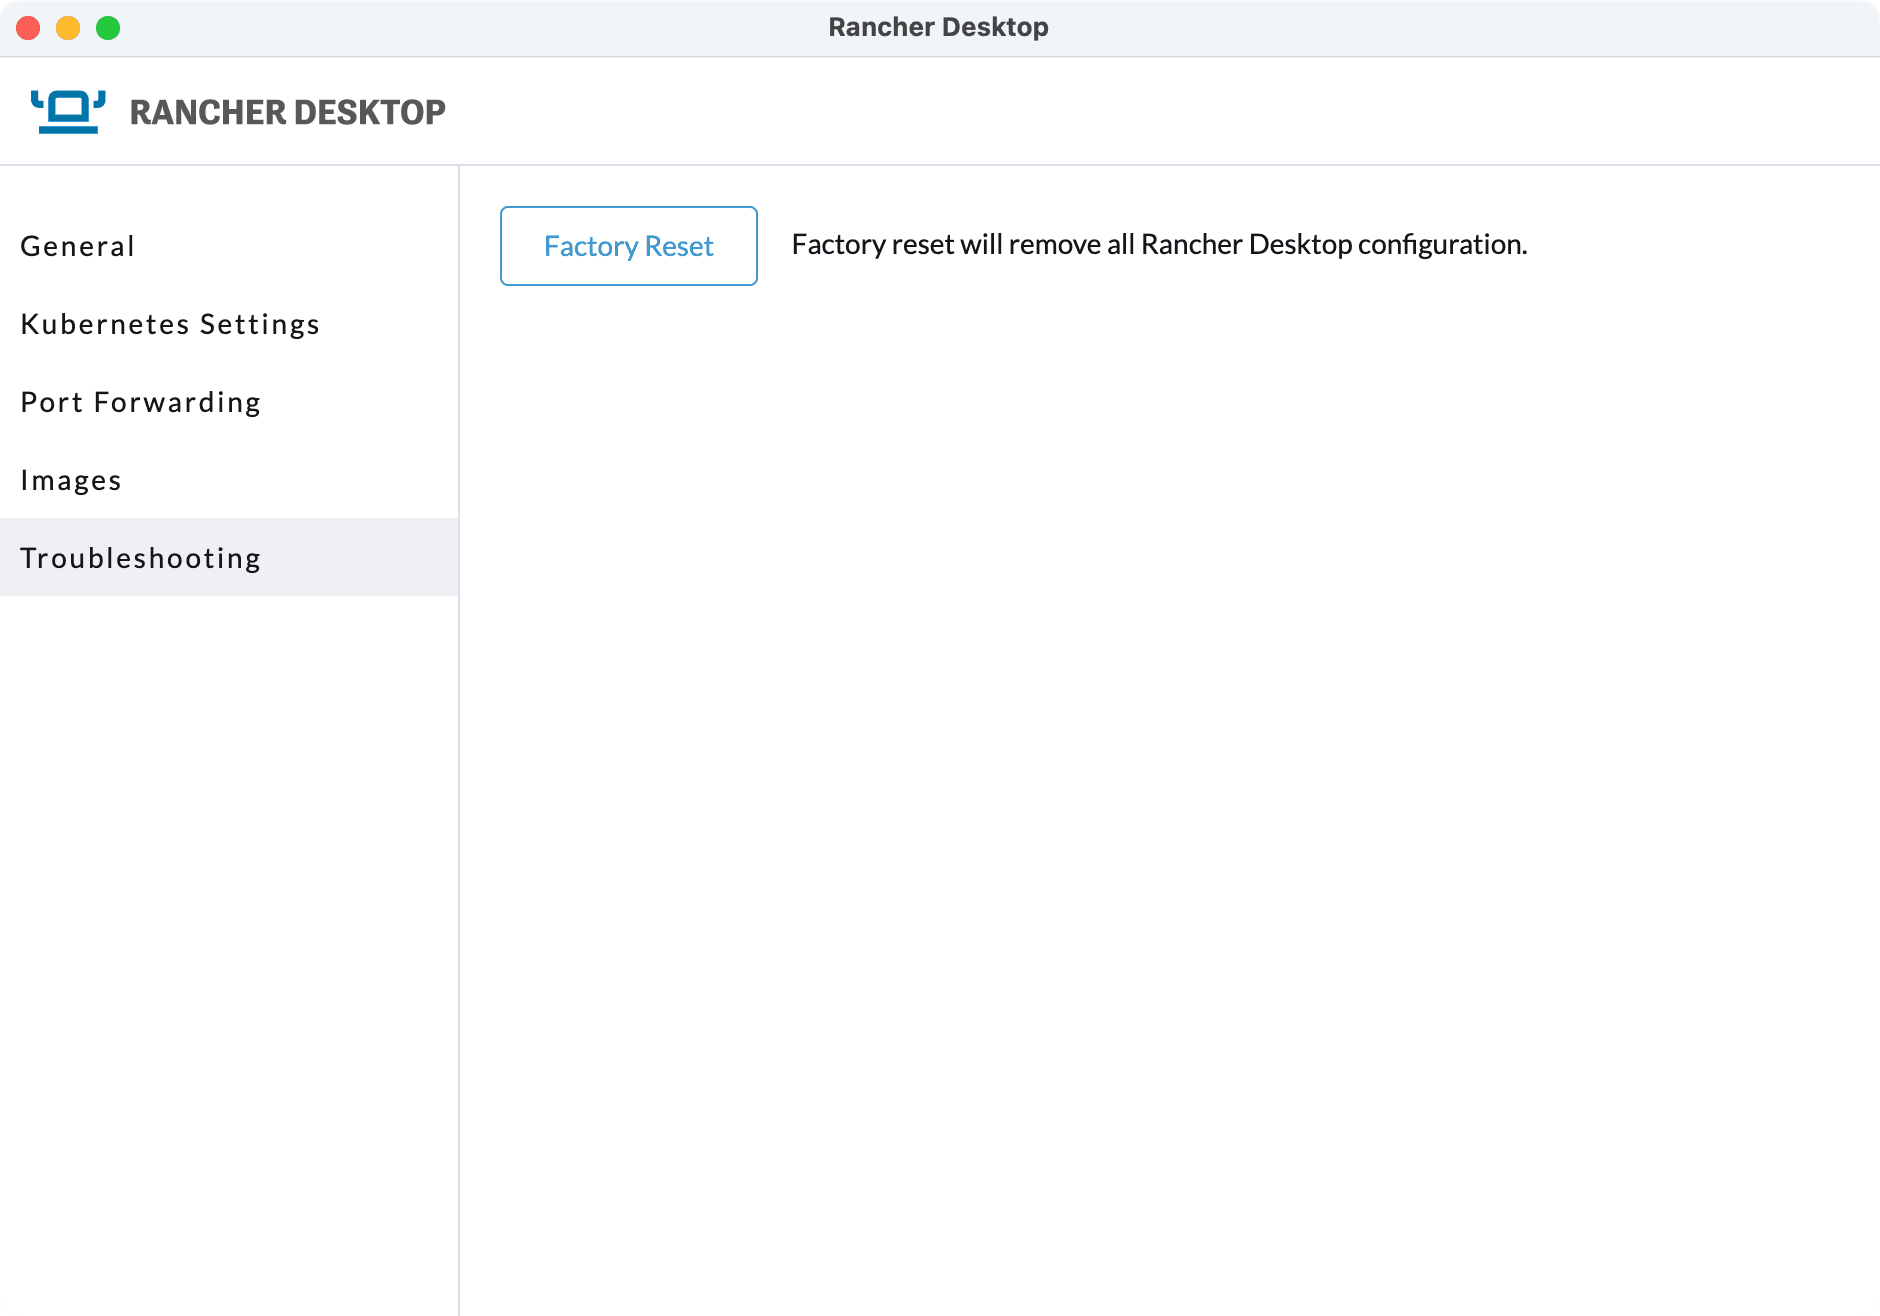Minimize the Rancher Desktop window
Image resolution: width=1880 pixels, height=1316 pixels.
68,28
